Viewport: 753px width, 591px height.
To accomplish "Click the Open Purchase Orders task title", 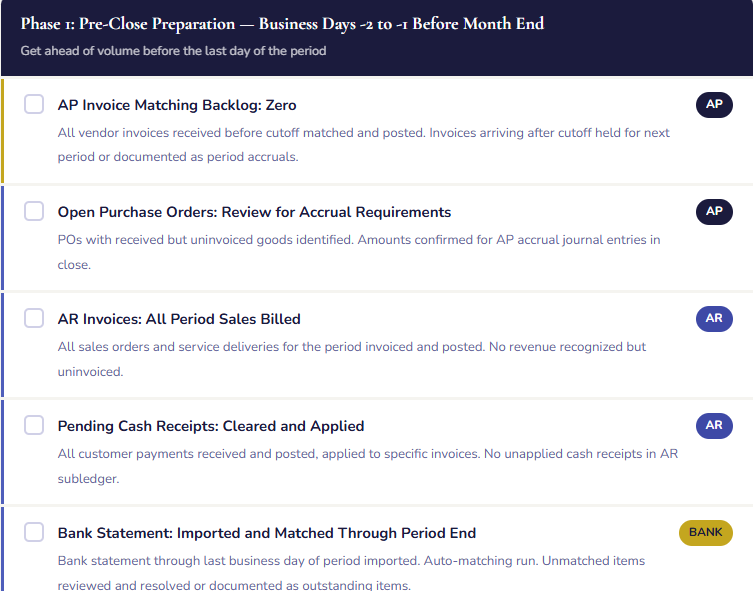I will 254,212.
